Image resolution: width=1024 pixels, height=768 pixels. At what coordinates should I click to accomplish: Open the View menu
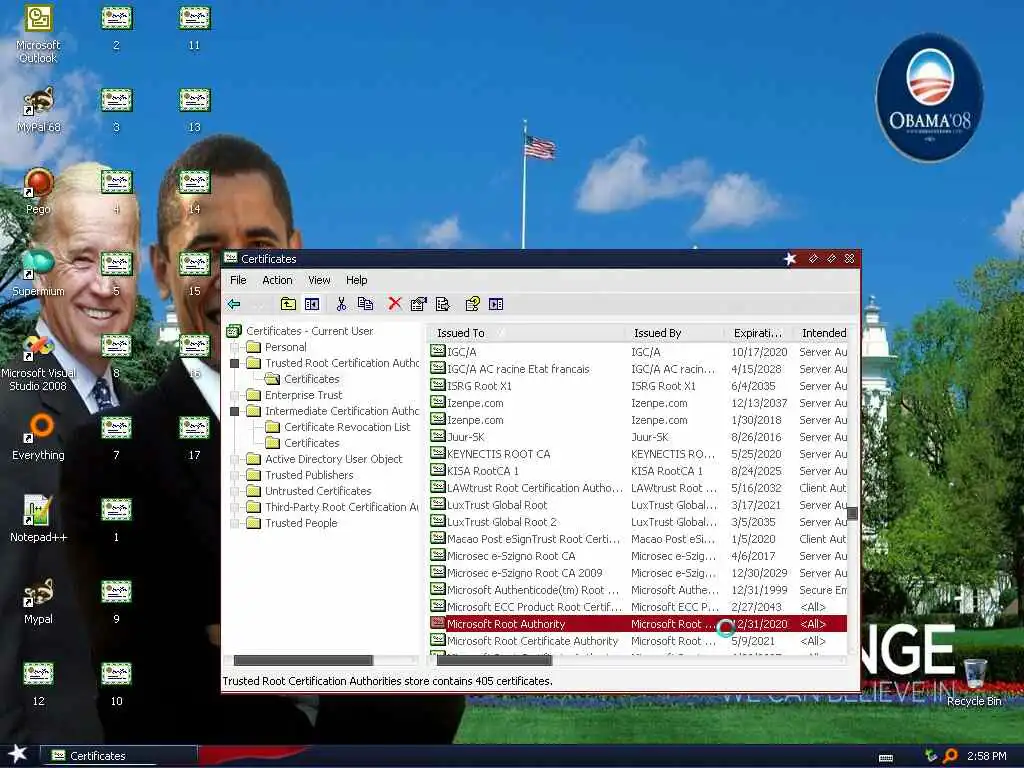point(319,280)
